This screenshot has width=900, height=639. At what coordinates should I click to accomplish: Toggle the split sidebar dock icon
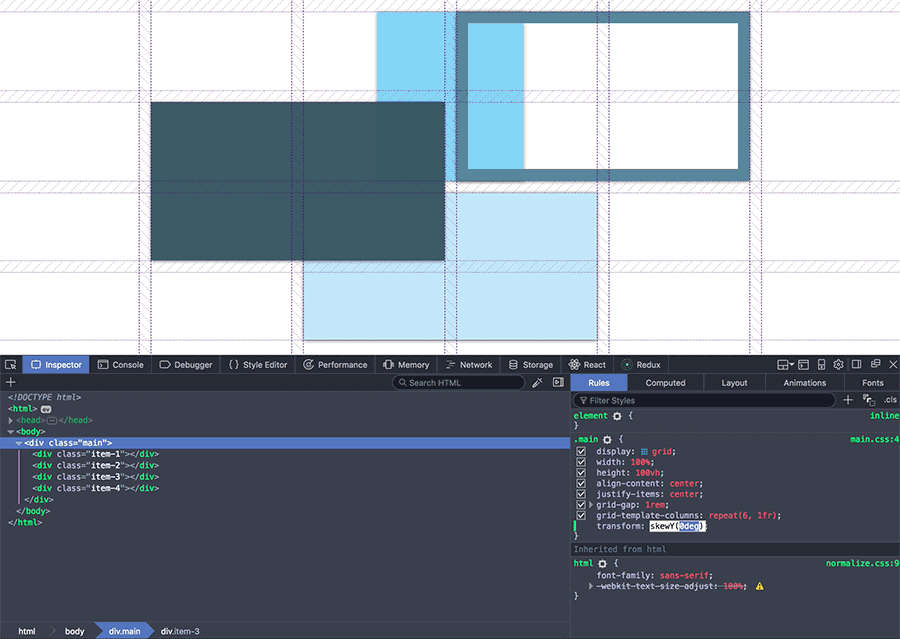(856, 364)
